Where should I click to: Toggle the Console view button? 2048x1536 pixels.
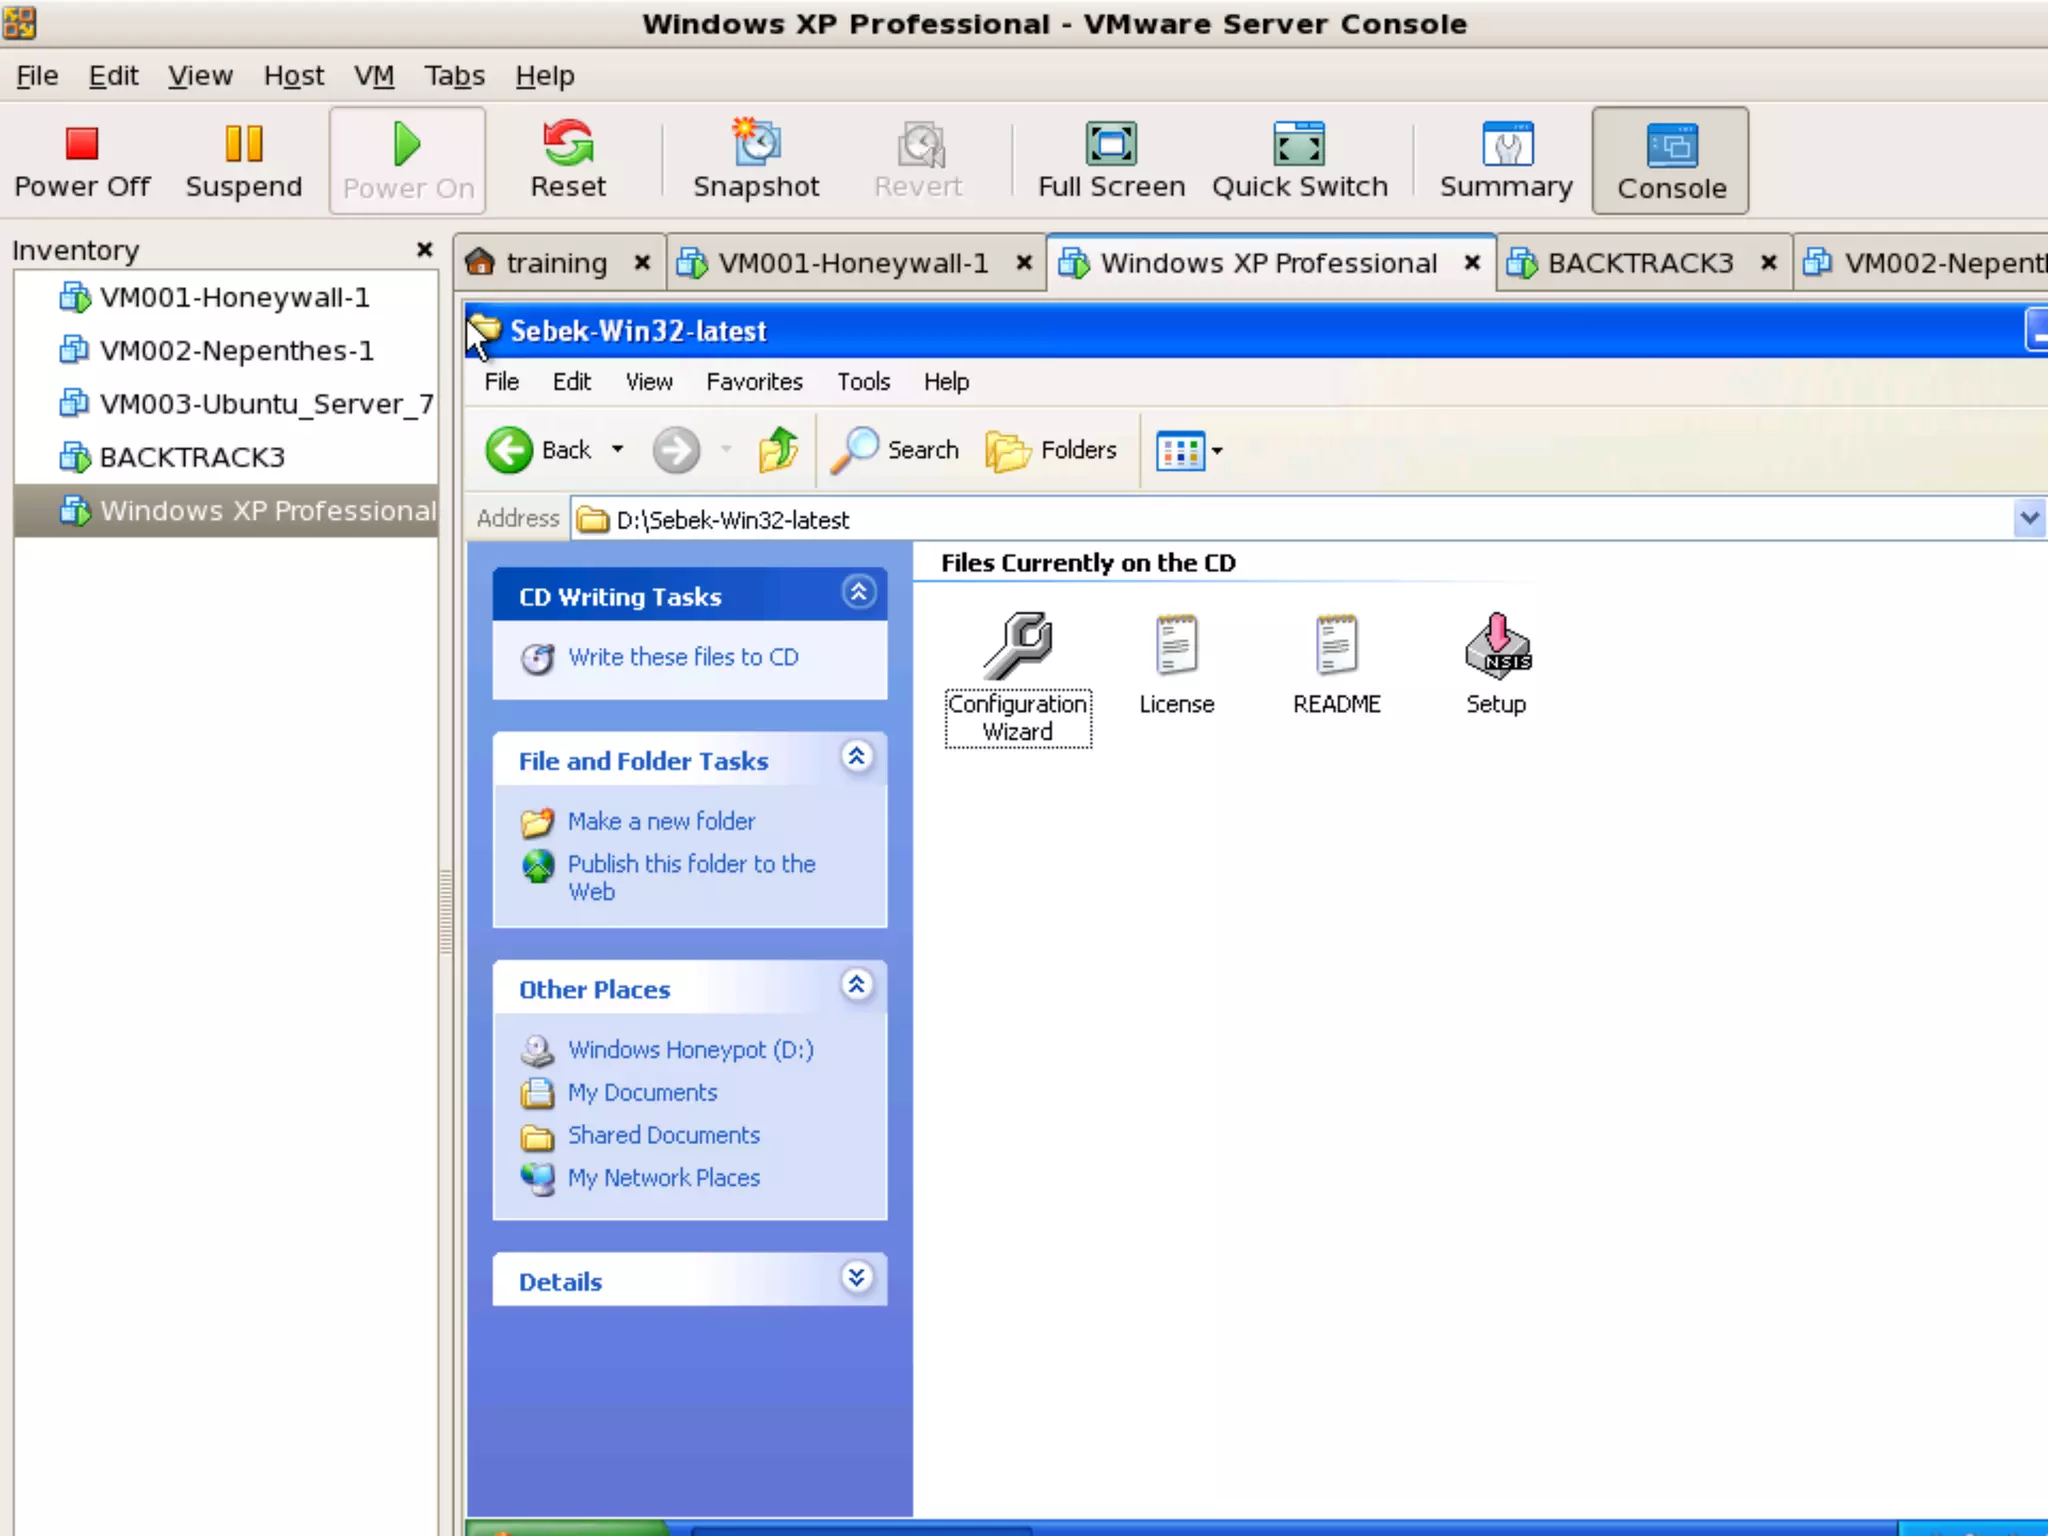pos(1671,161)
